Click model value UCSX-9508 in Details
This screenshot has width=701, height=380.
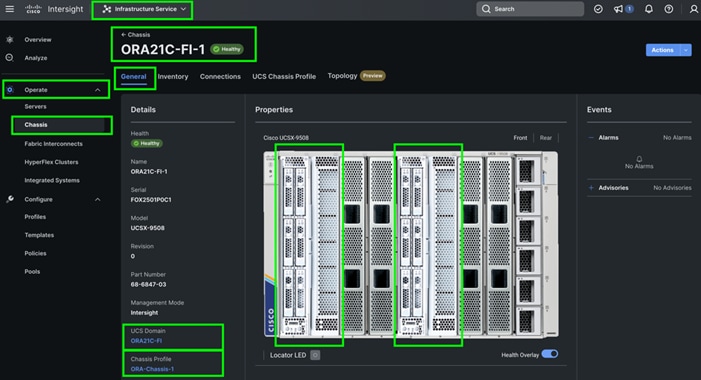148,228
